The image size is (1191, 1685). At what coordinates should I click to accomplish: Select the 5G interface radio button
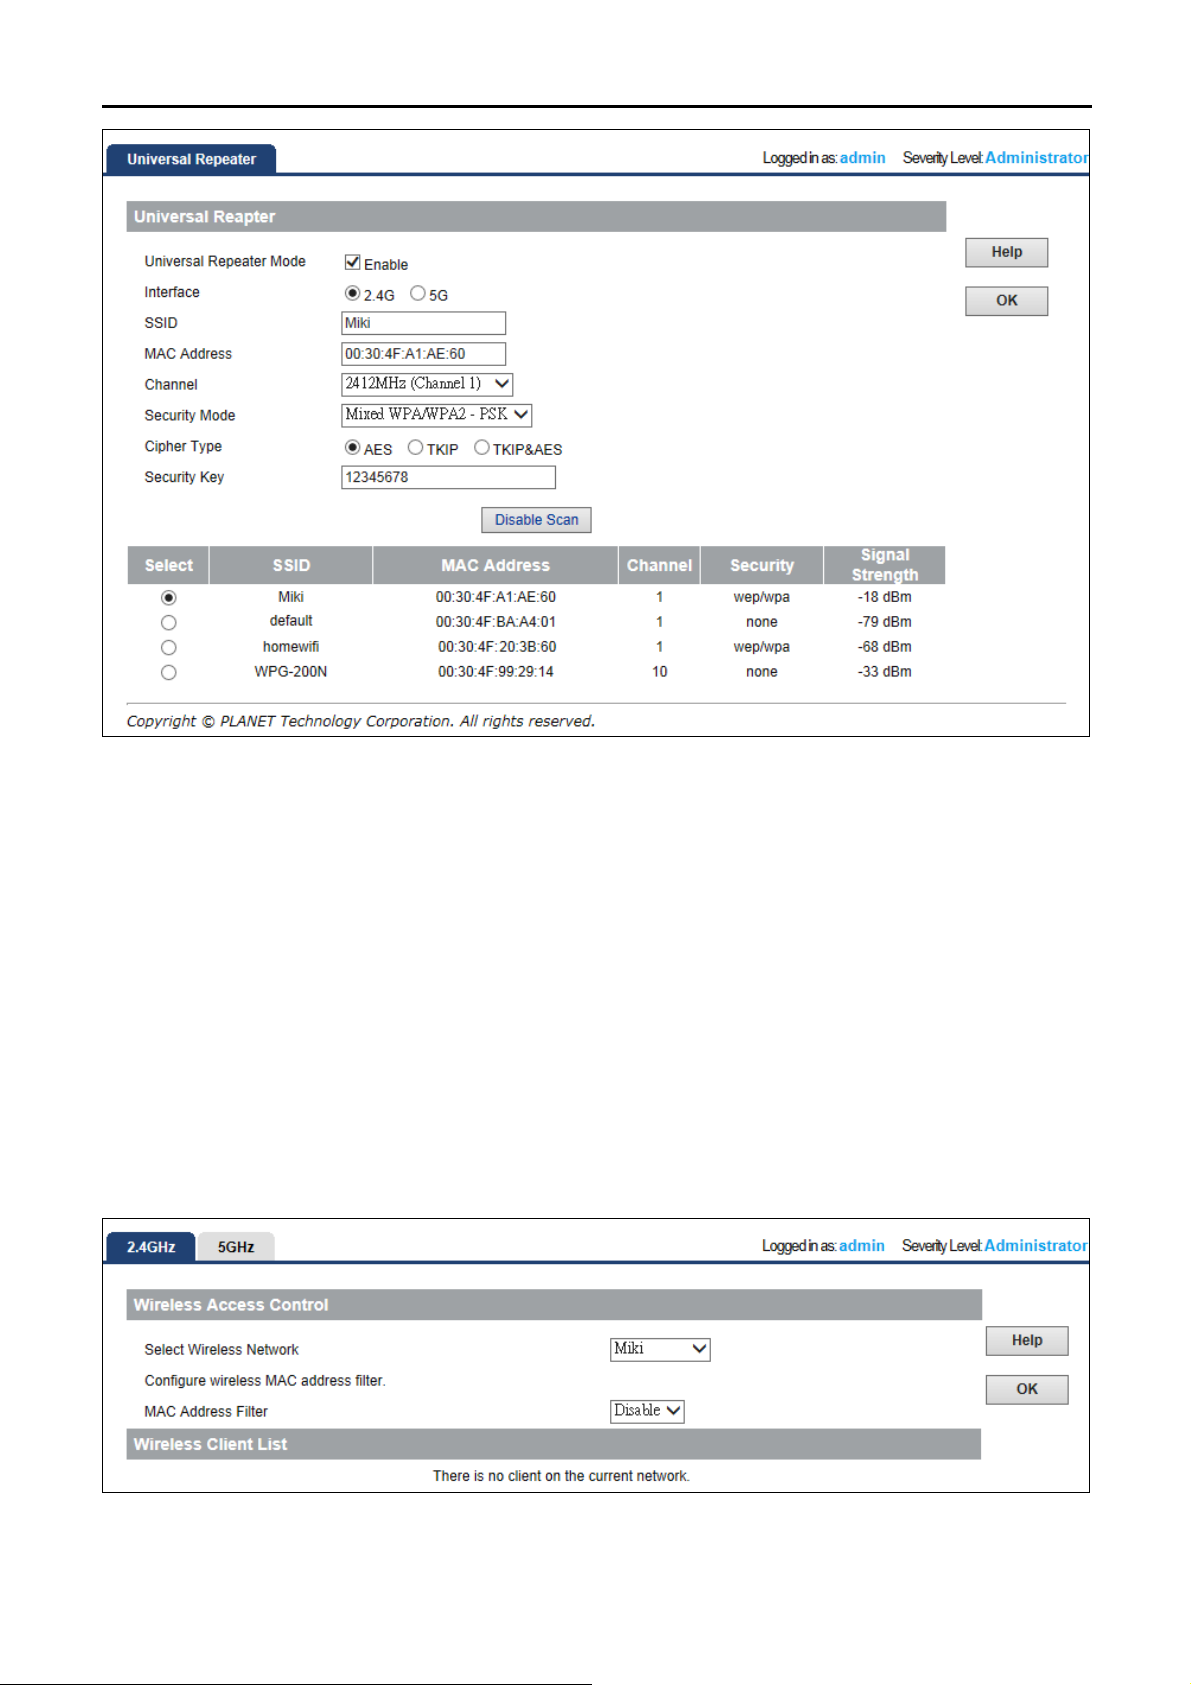pos(418,294)
